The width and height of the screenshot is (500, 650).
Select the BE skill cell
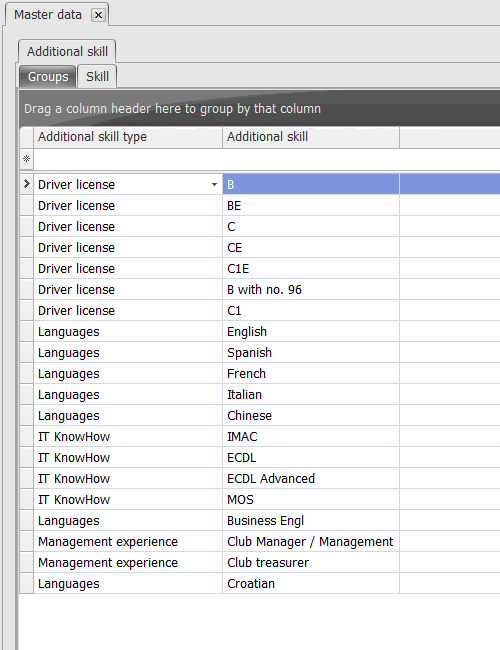coord(311,206)
